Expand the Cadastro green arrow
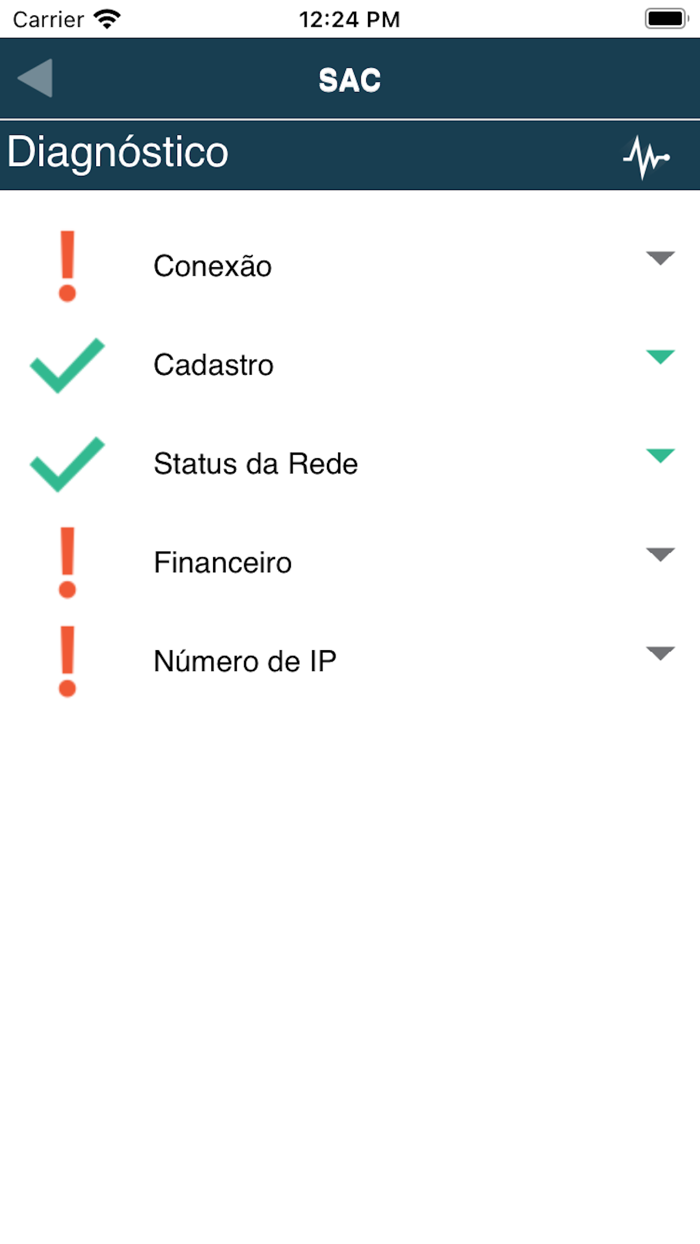 click(660, 357)
